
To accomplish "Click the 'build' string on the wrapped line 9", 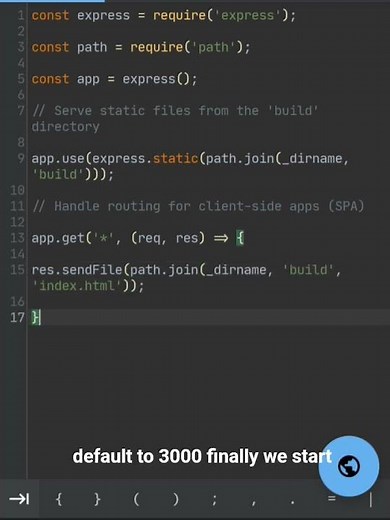I will pyautogui.click(x=58, y=174).
